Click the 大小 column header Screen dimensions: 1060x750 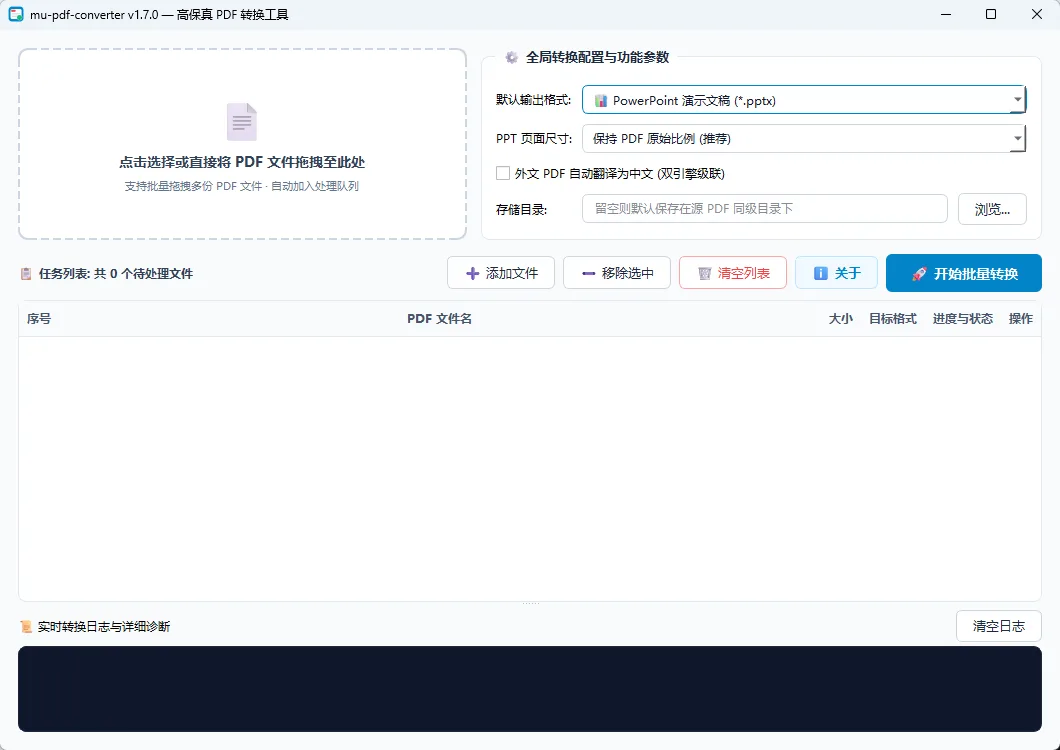coord(841,319)
